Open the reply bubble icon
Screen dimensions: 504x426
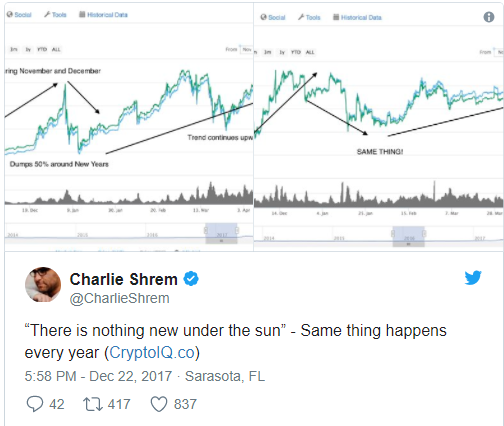[35, 404]
